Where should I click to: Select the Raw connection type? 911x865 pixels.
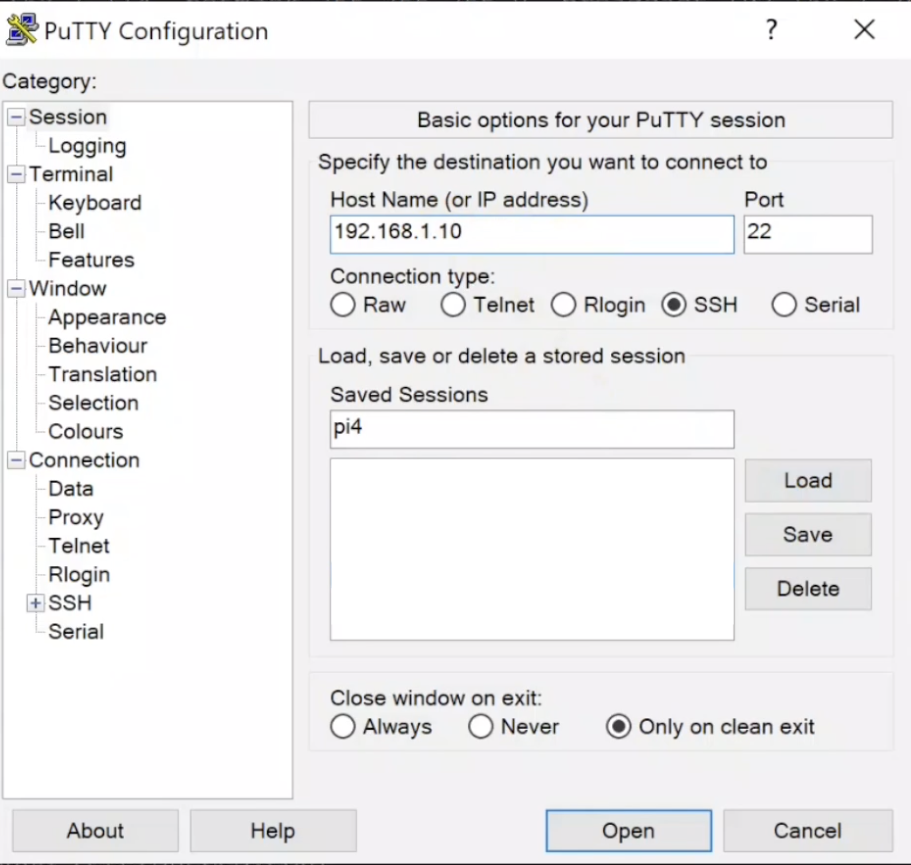click(343, 306)
